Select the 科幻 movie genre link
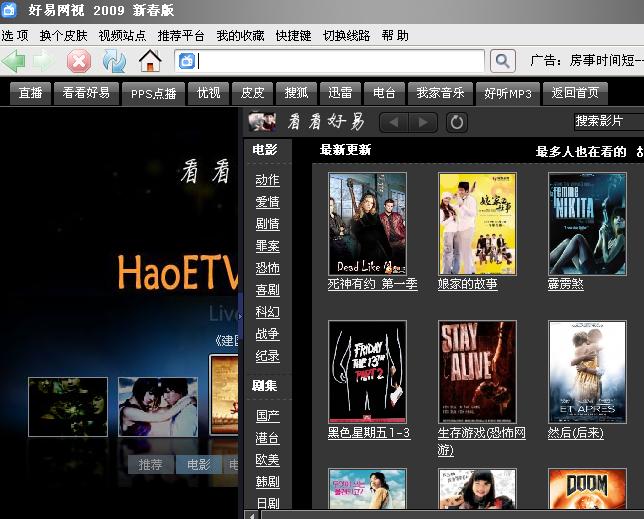The image size is (644, 519). [267, 312]
